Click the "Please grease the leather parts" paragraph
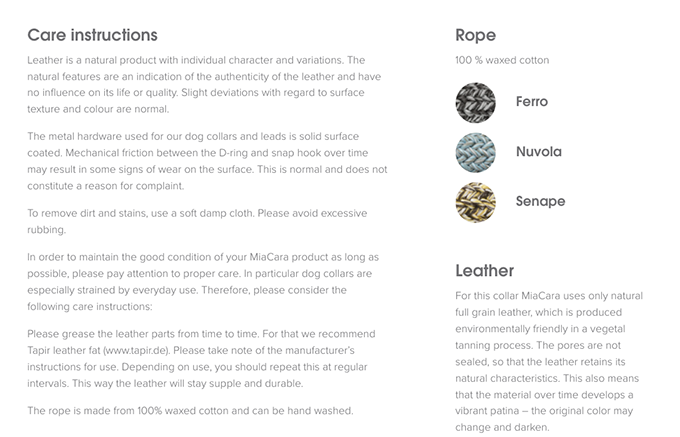680x437 pixels. pos(199,358)
